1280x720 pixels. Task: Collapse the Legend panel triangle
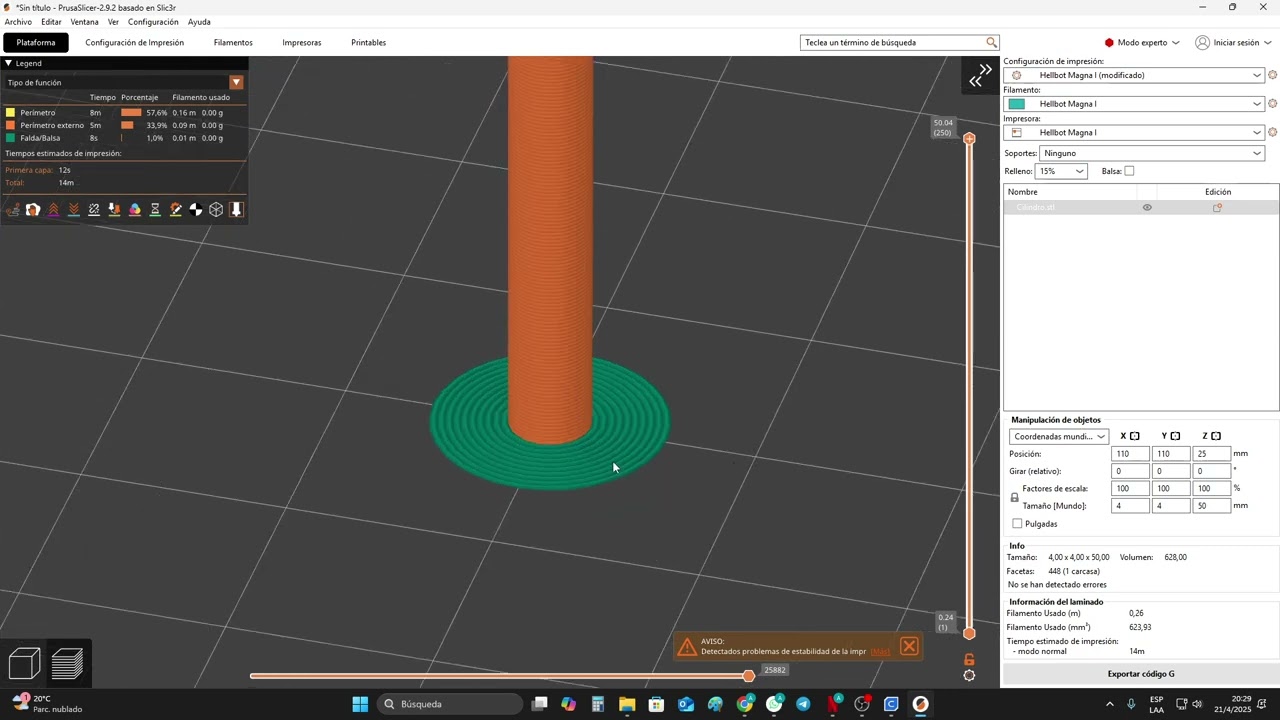coord(8,63)
